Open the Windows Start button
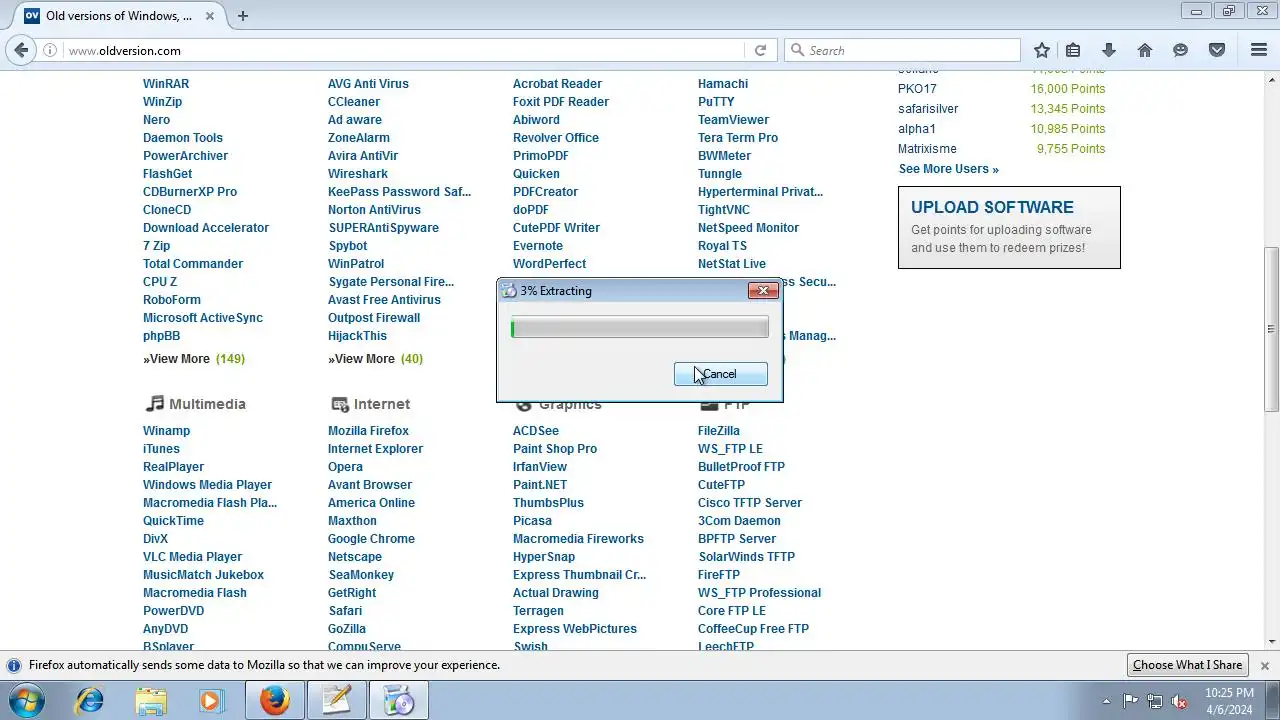The width and height of the screenshot is (1280, 720). point(29,700)
